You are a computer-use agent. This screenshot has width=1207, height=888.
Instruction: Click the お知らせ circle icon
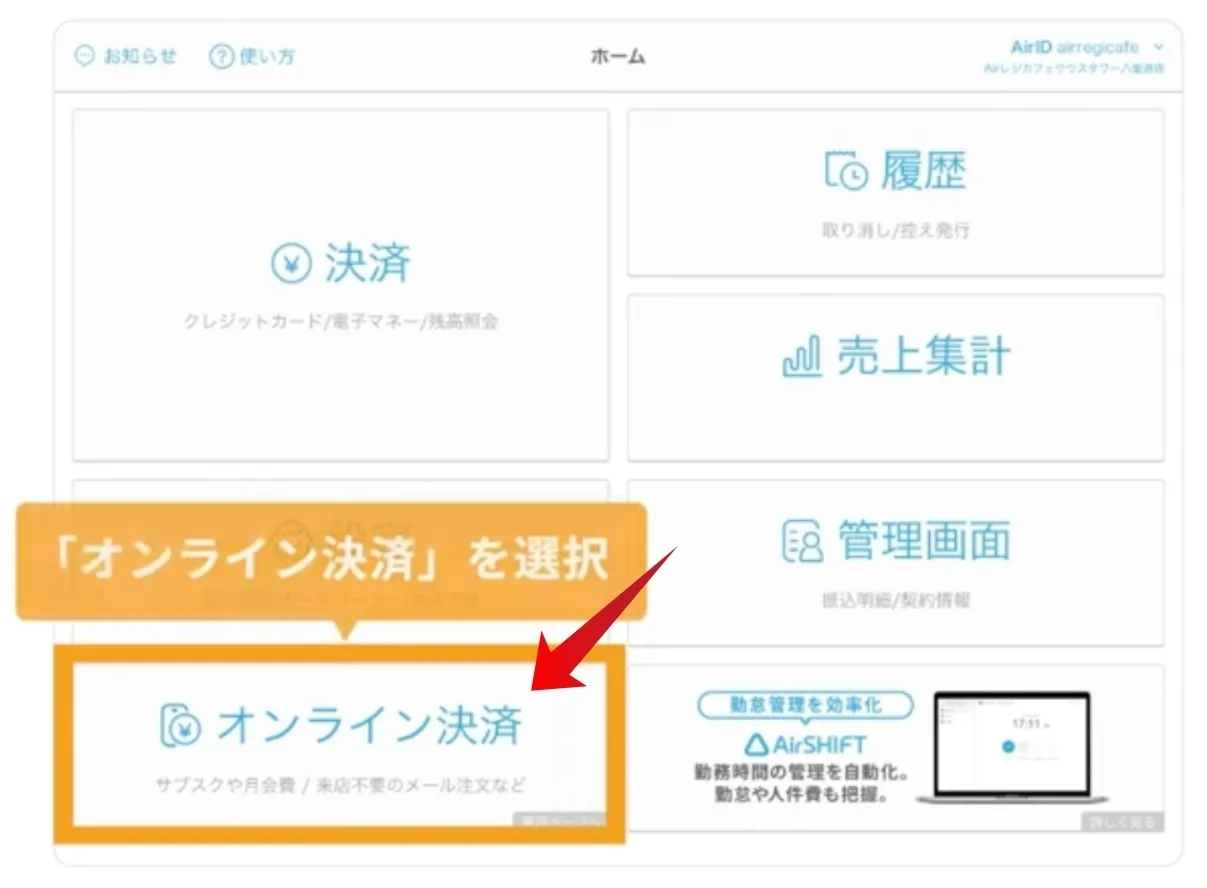(x=85, y=56)
